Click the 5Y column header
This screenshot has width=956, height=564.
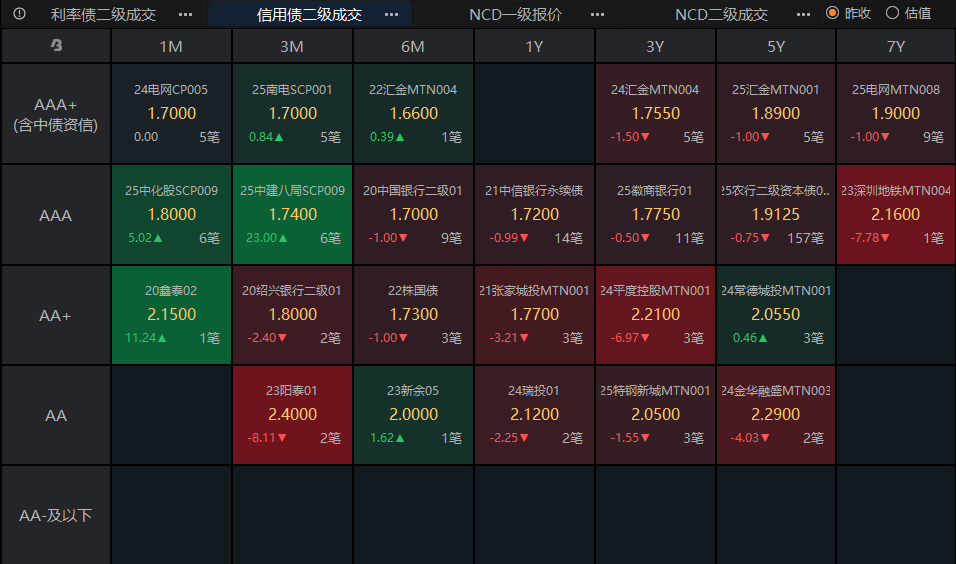[776, 46]
